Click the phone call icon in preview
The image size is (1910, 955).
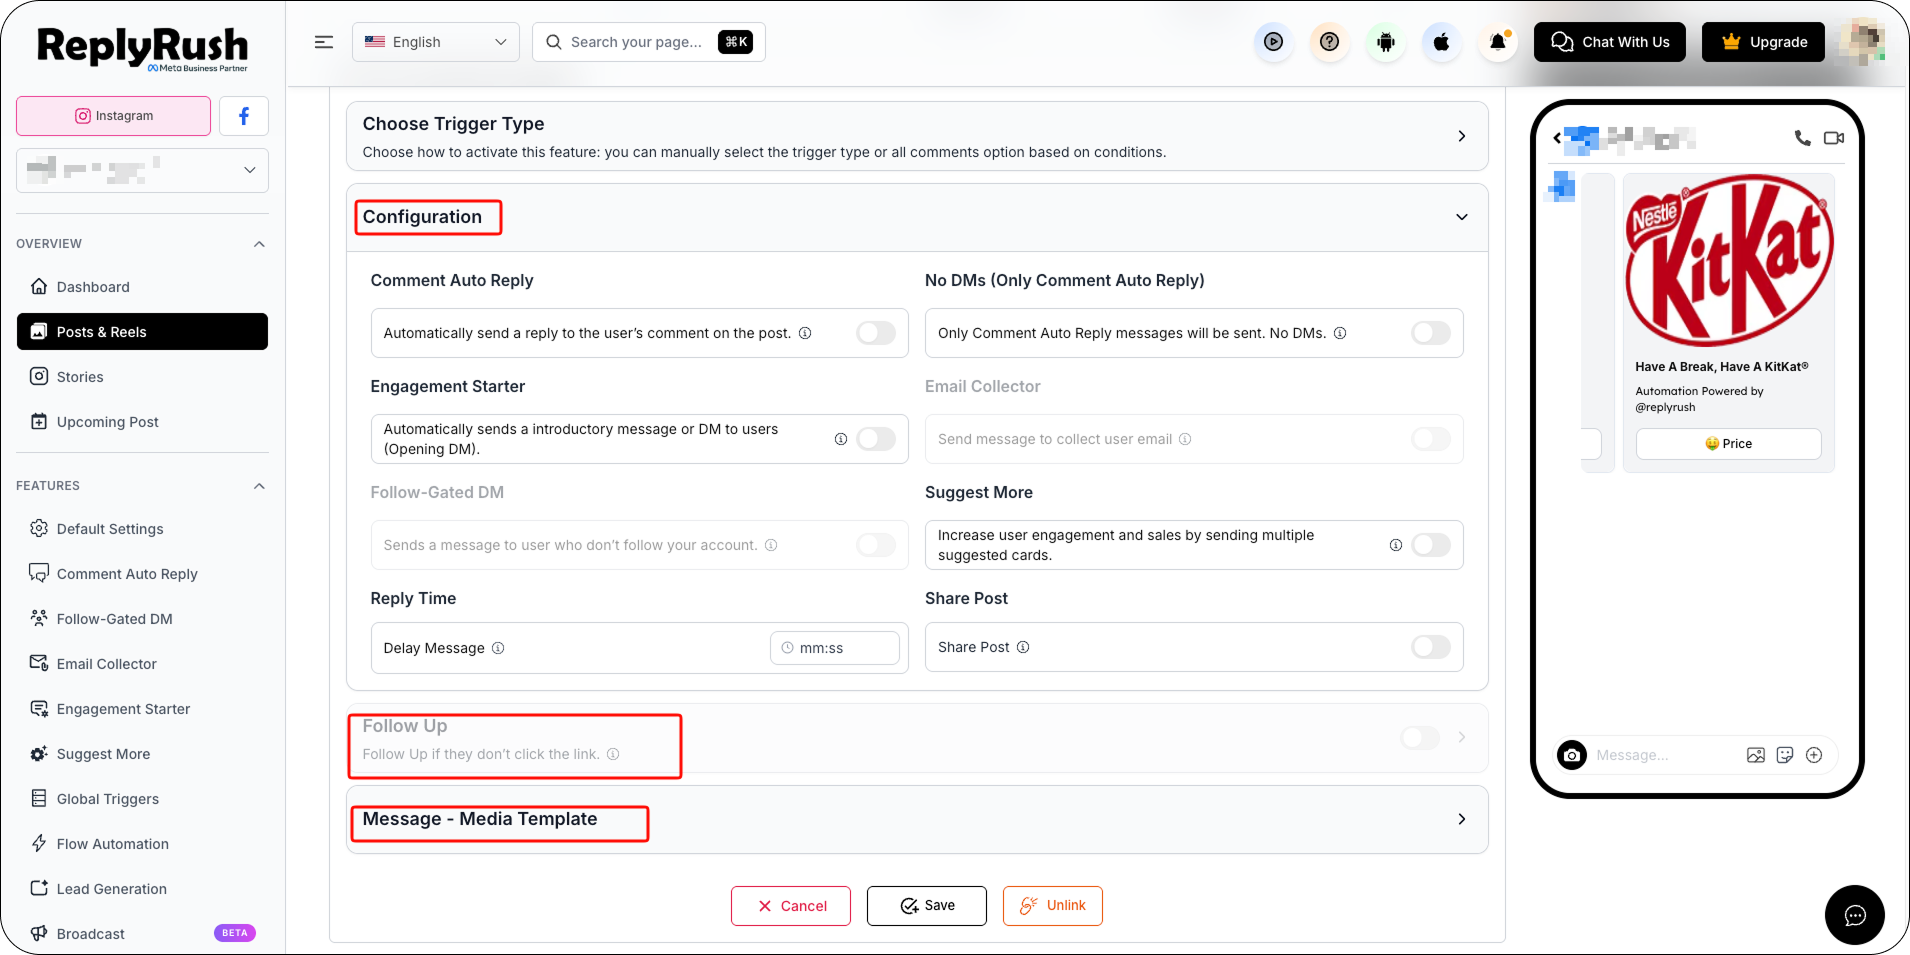pos(1802,138)
